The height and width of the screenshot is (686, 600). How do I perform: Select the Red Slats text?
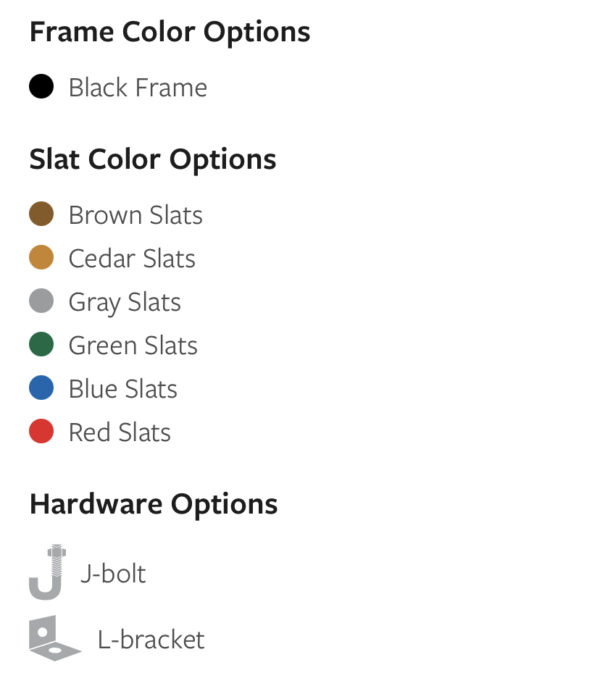[x=120, y=433]
